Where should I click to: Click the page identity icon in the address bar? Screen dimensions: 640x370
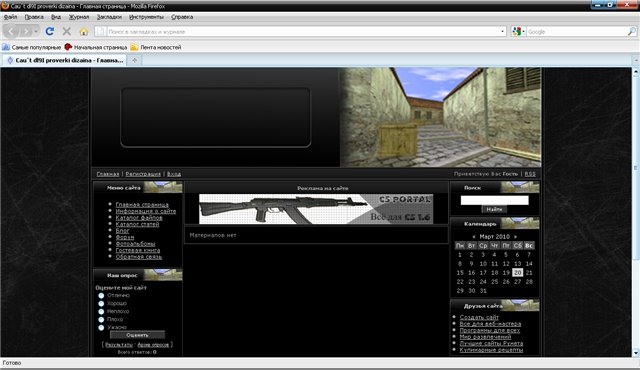pyautogui.click(x=101, y=31)
